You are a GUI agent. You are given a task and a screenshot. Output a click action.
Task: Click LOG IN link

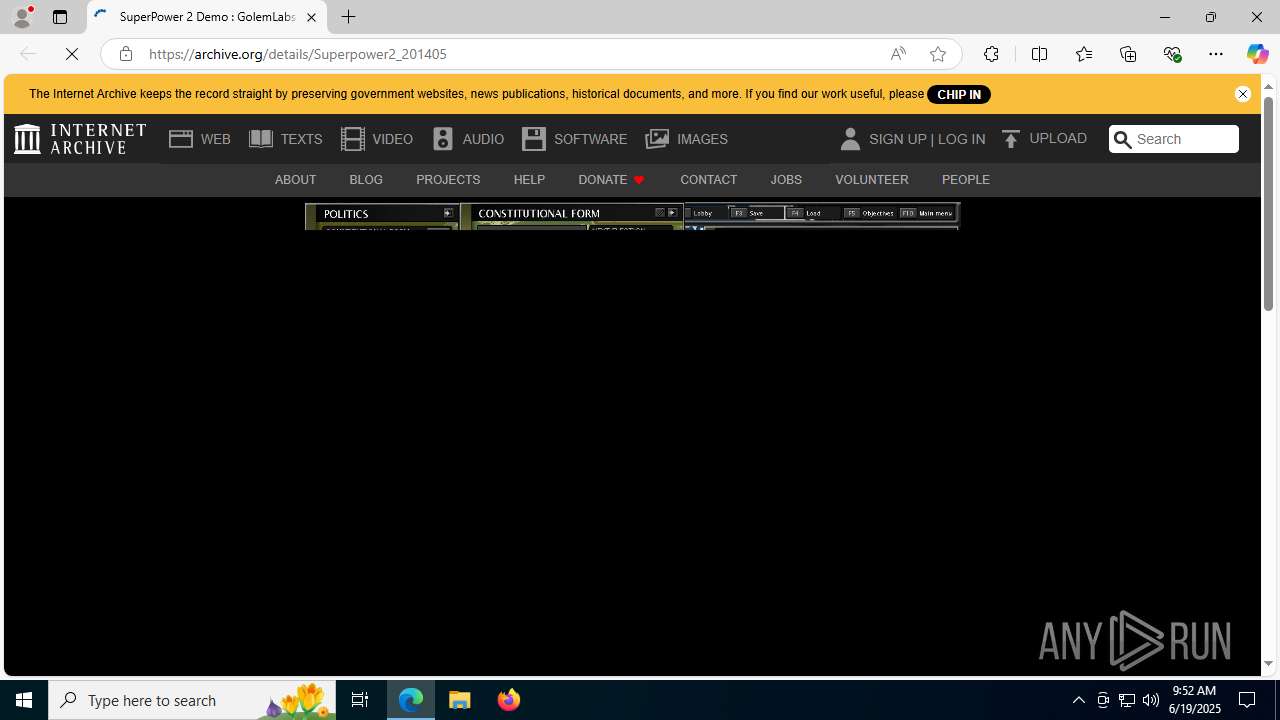(x=961, y=139)
